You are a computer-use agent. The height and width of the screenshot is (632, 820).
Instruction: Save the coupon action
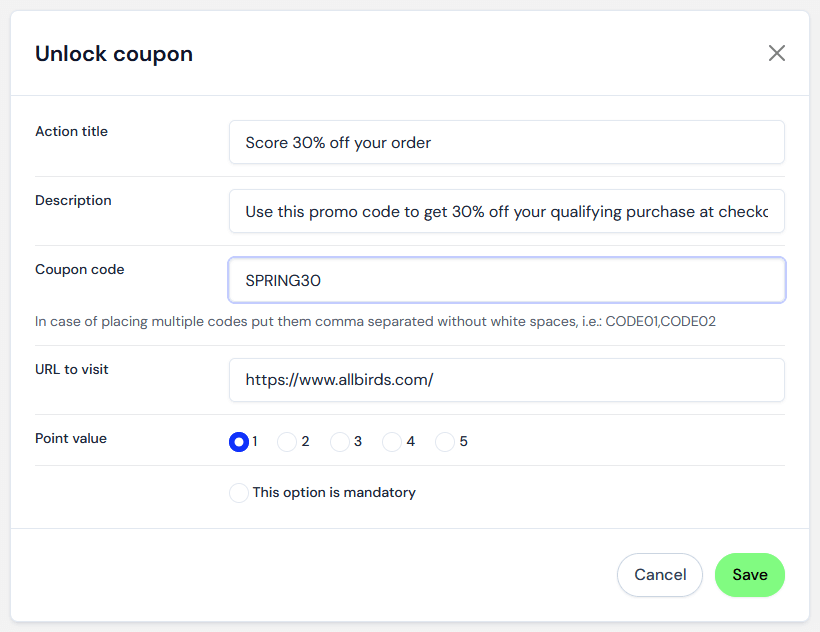[749, 574]
